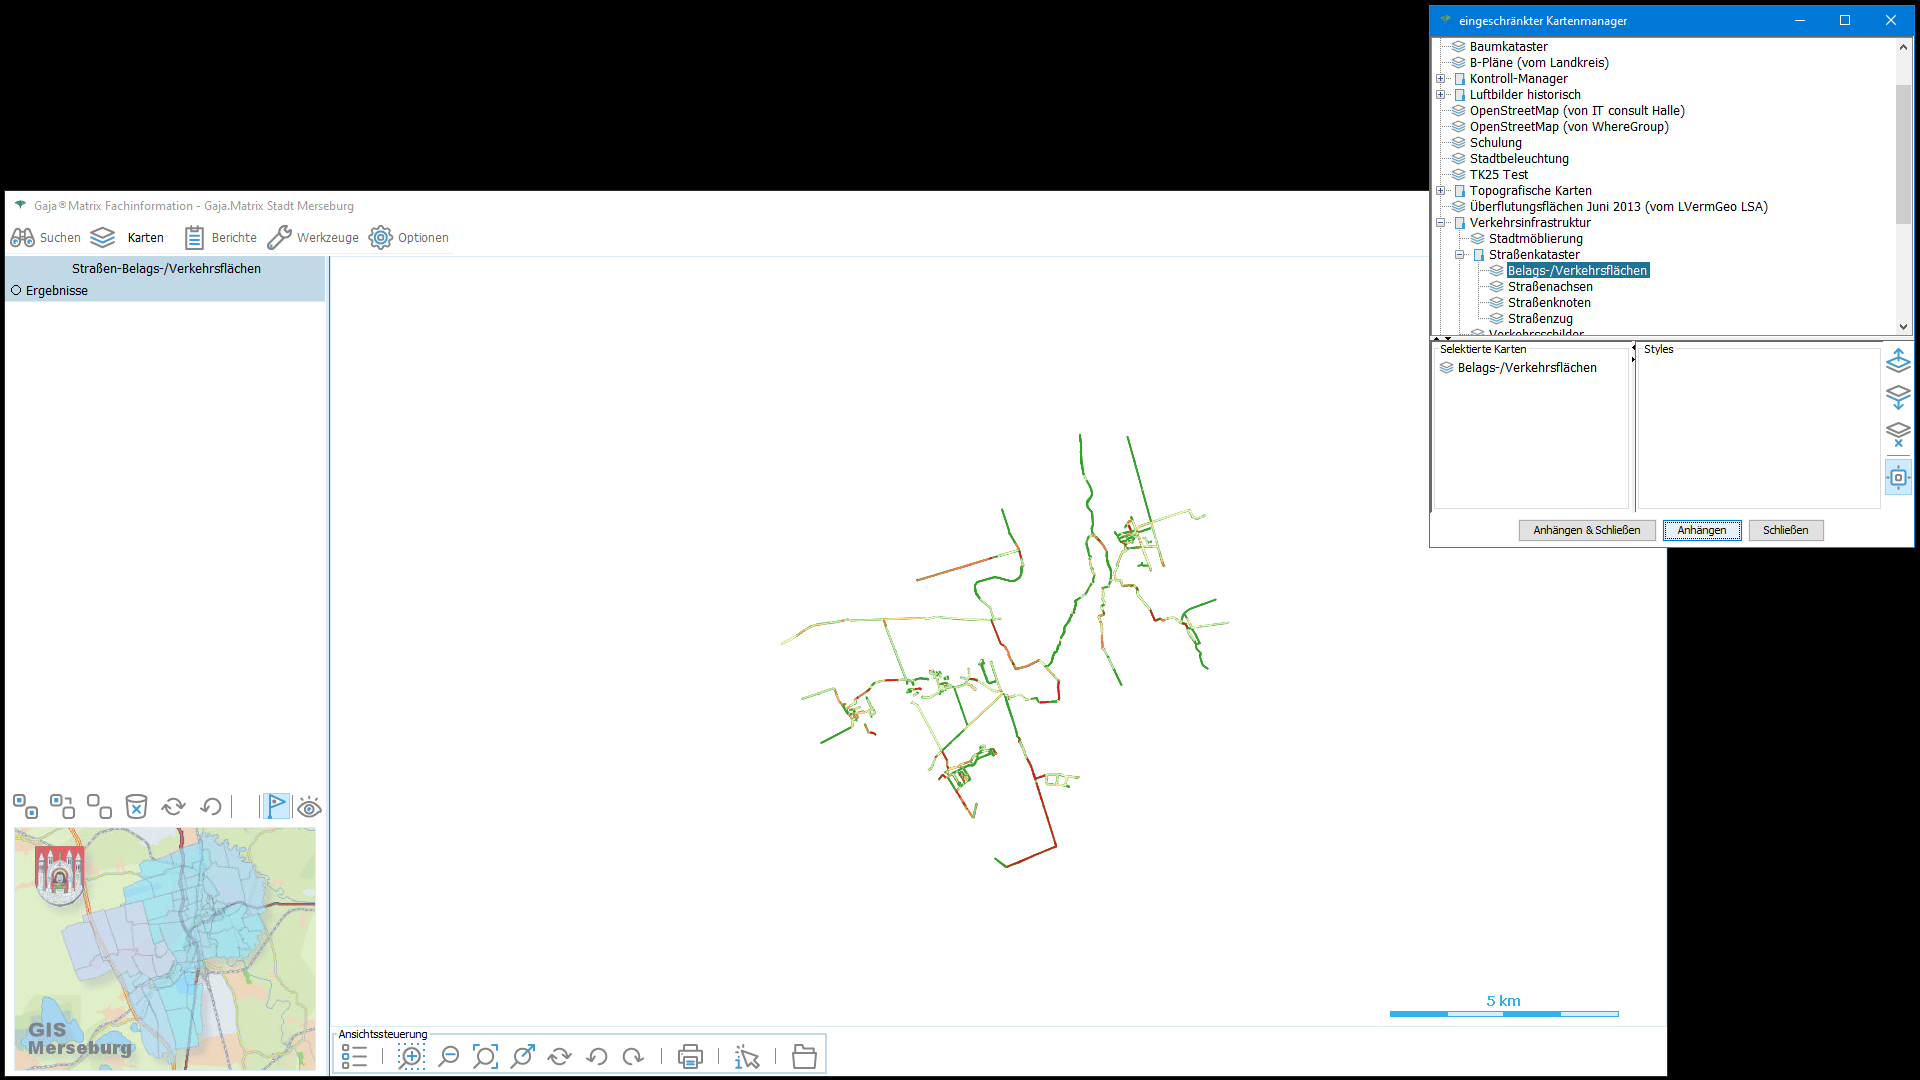This screenshot has width=1920, height=1080.
Task: Select the Ergebnisse radio button
Action: pos(16,290)
